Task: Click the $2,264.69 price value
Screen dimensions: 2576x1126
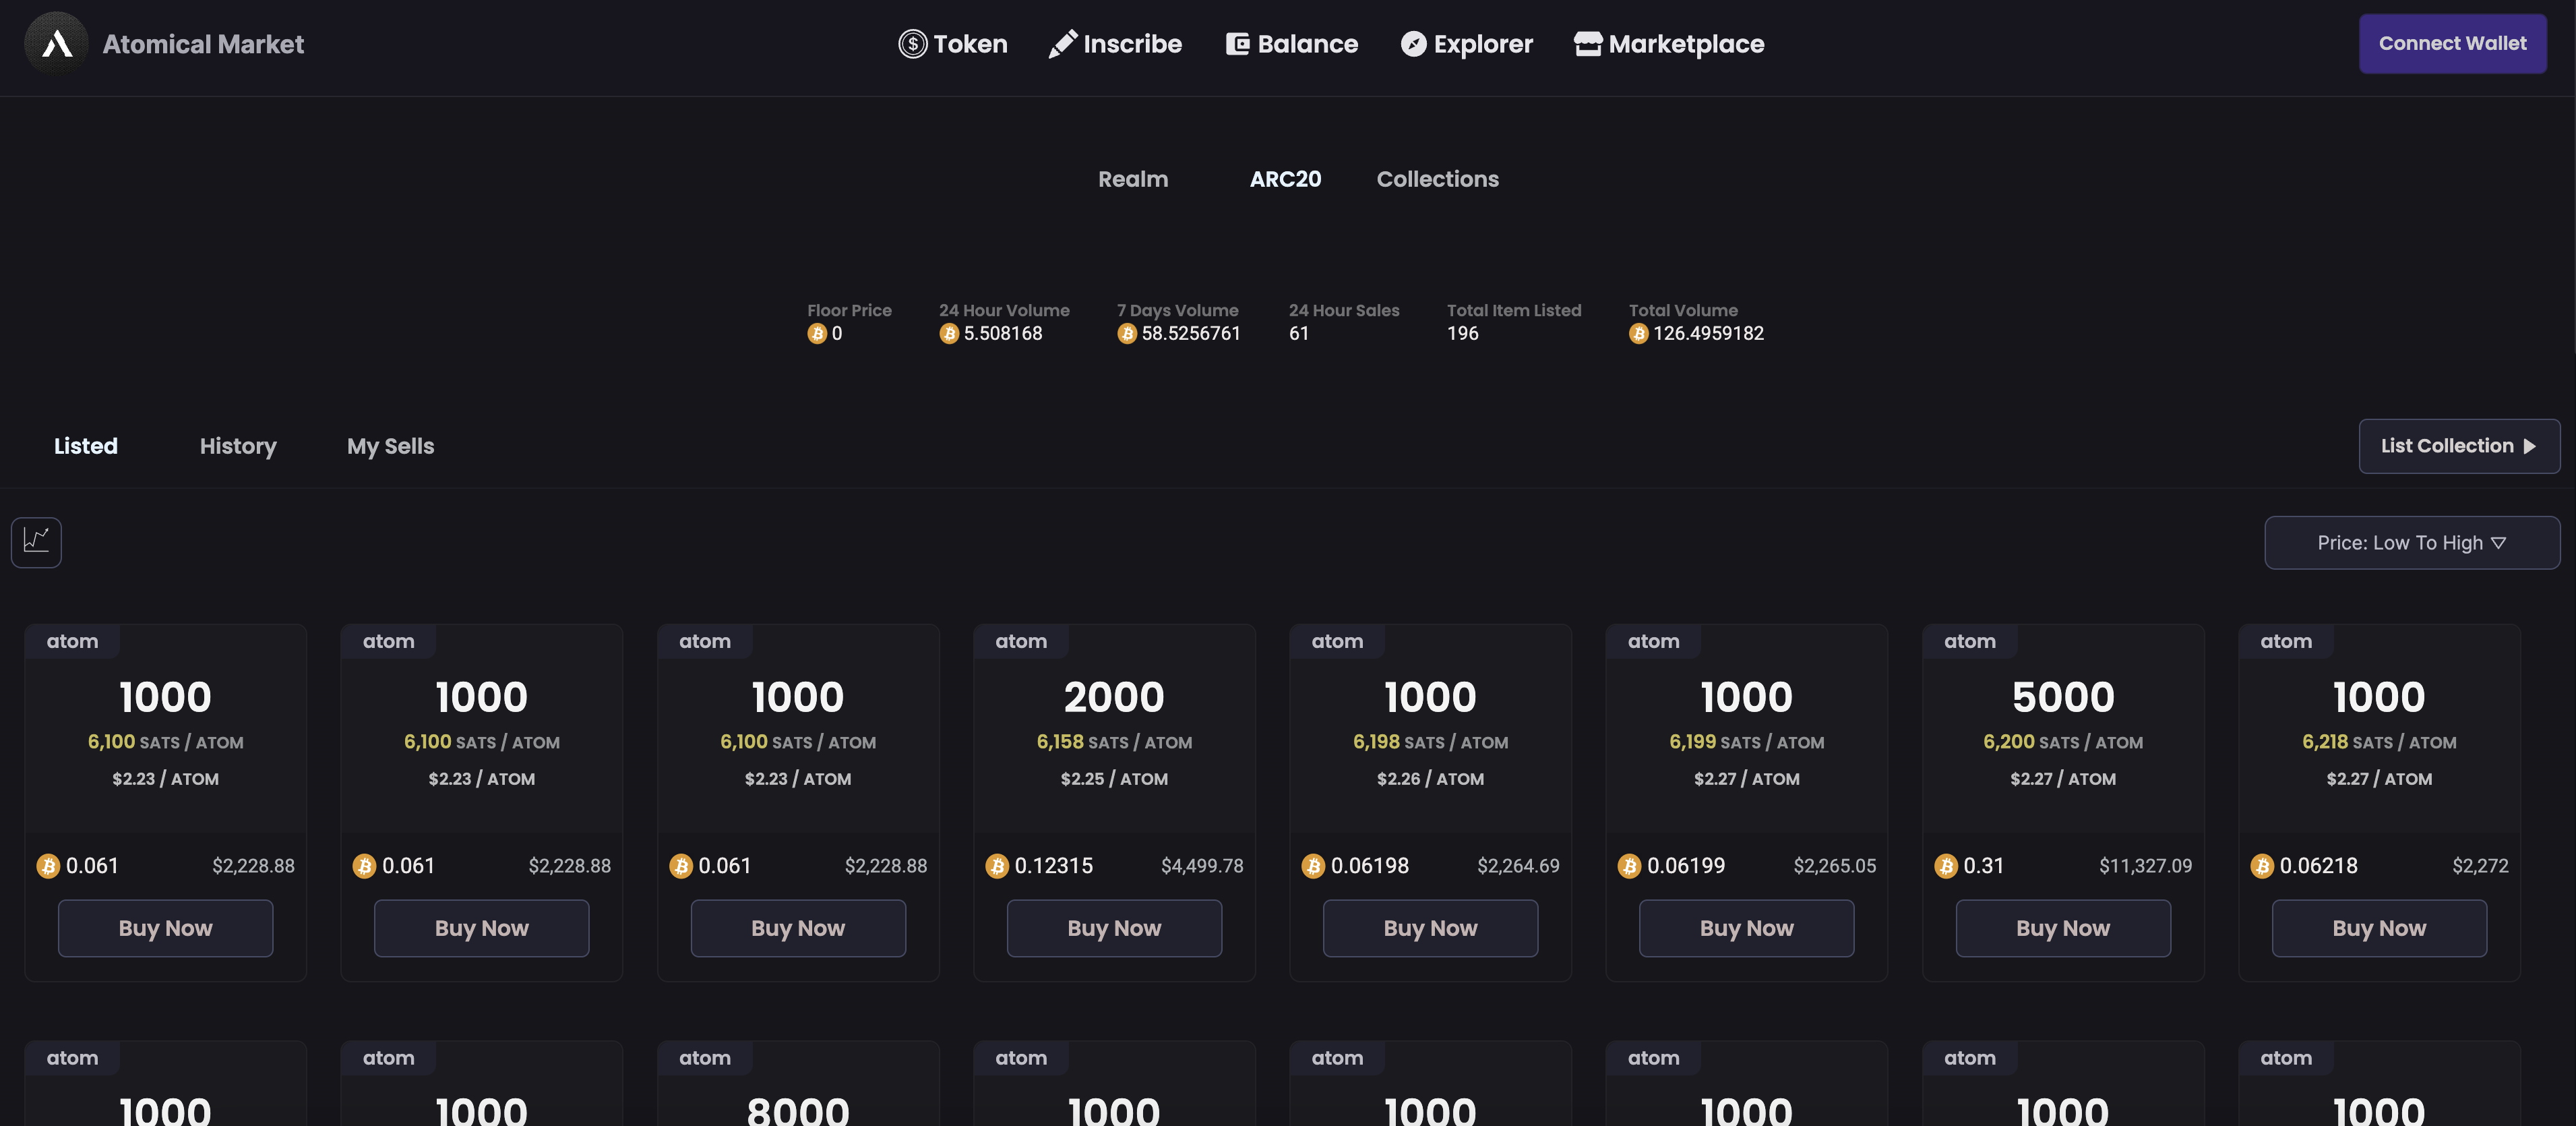Action: (1518, 866)
